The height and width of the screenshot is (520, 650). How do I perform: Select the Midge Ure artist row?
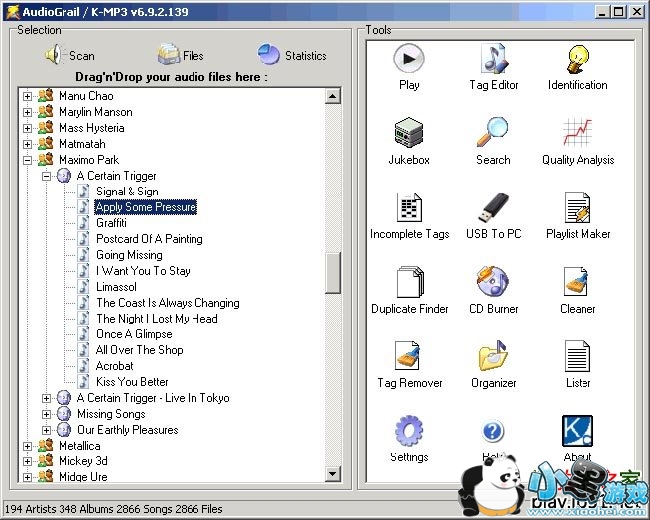pos(83,476)
